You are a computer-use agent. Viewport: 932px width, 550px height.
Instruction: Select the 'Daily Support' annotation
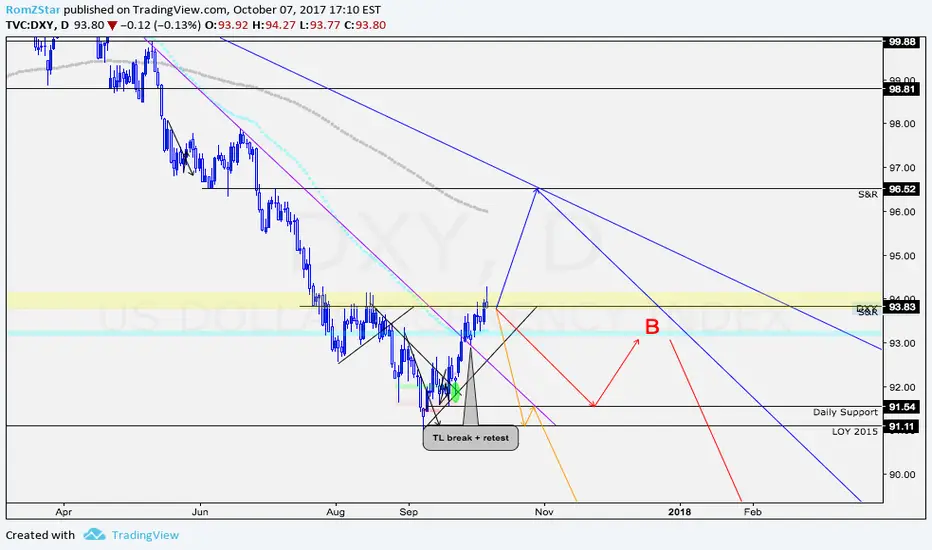click(x=845, y=412)
